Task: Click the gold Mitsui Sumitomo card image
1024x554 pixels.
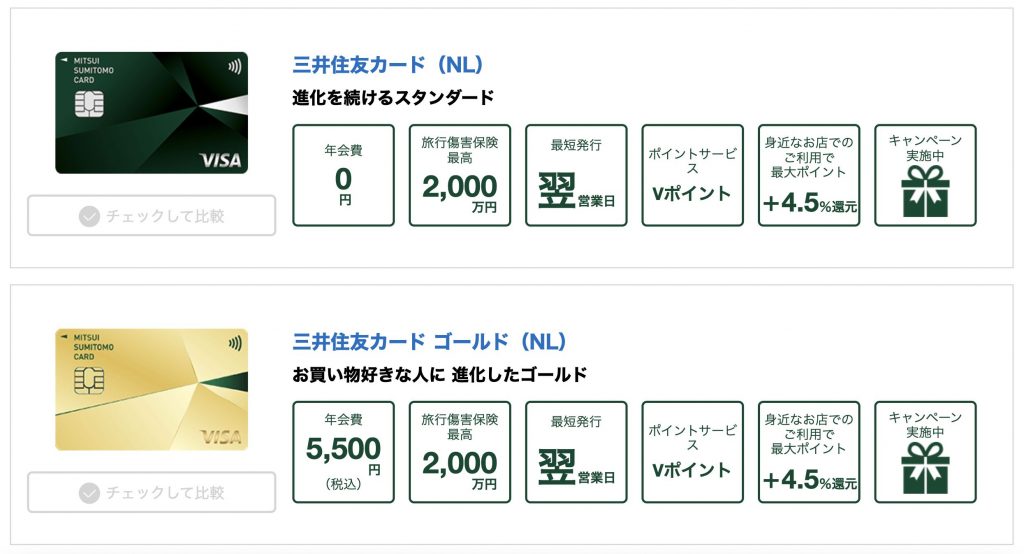Action: [x=151, y=390]
